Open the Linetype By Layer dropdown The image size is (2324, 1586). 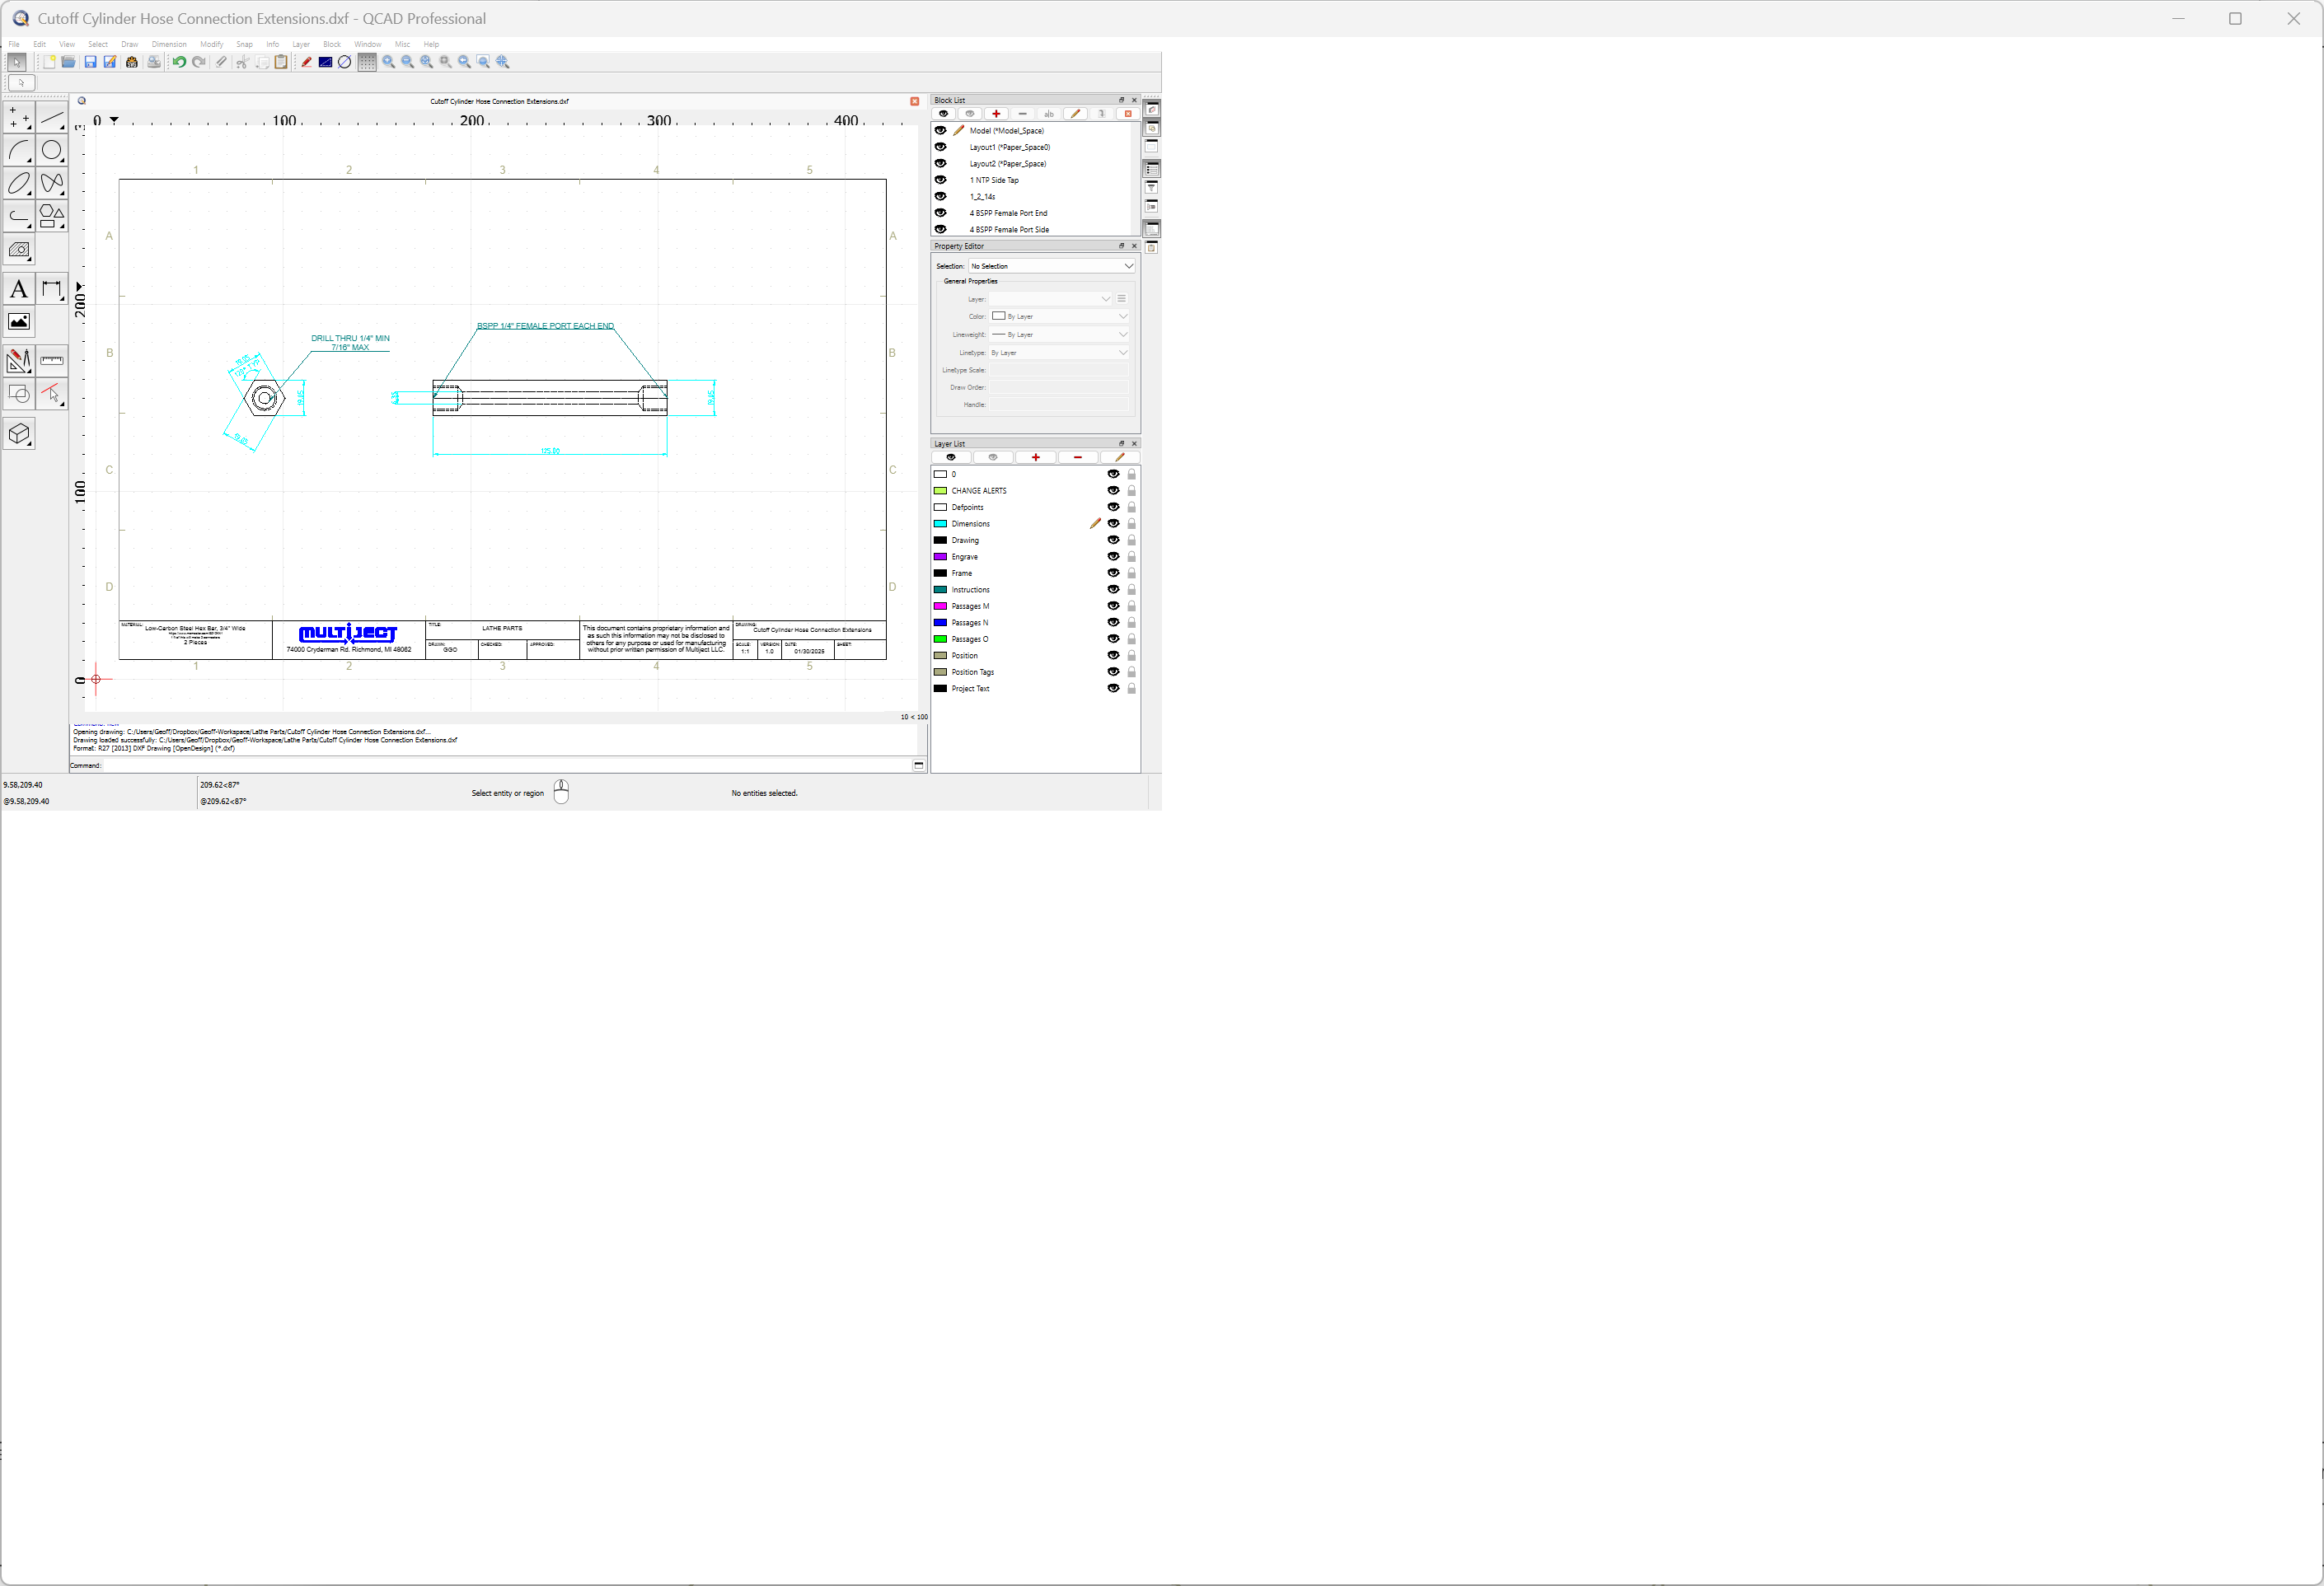[1059, 353]
